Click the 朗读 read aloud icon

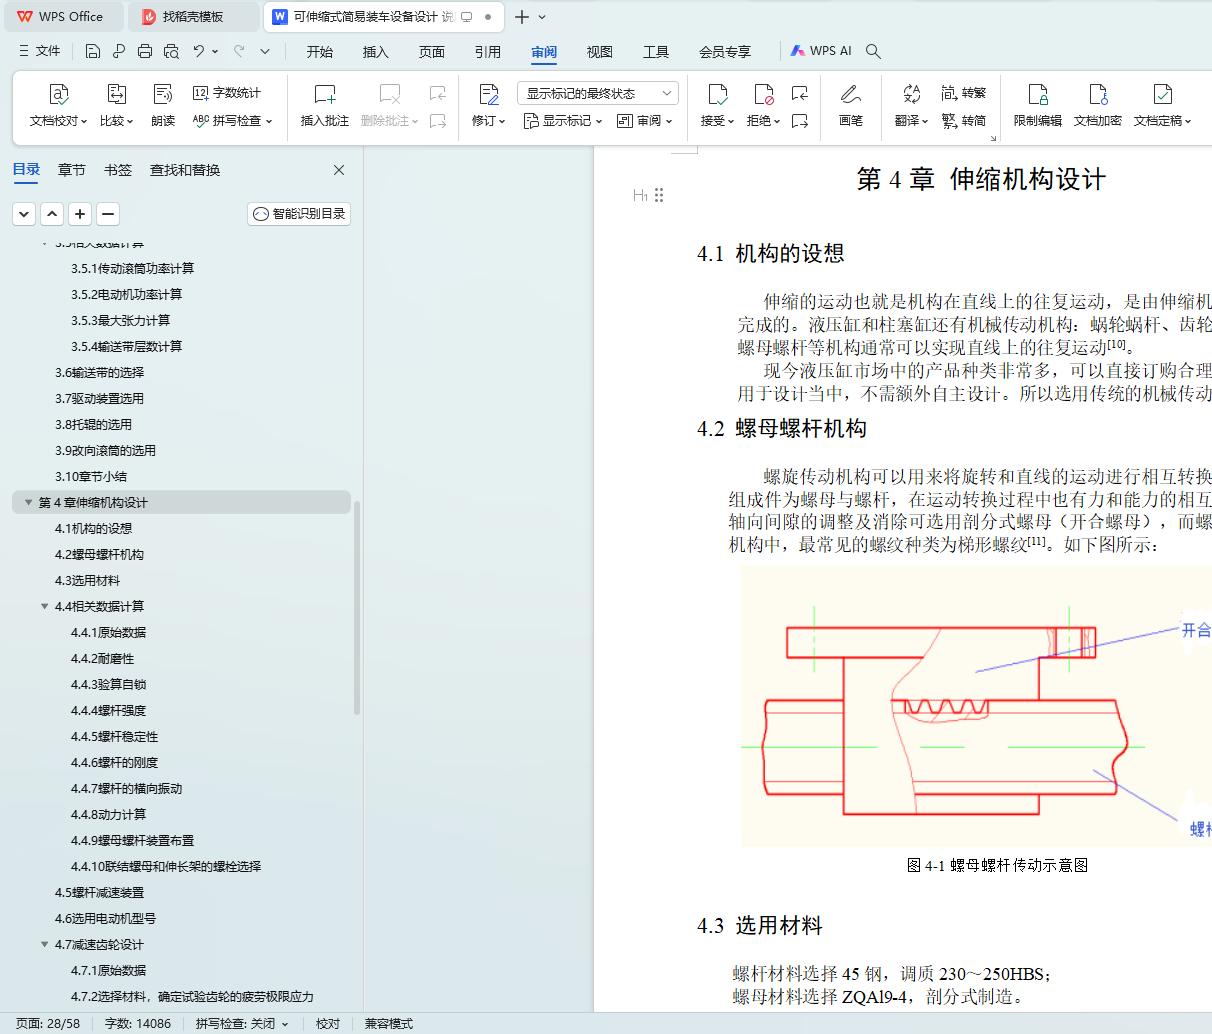point(163,94)
